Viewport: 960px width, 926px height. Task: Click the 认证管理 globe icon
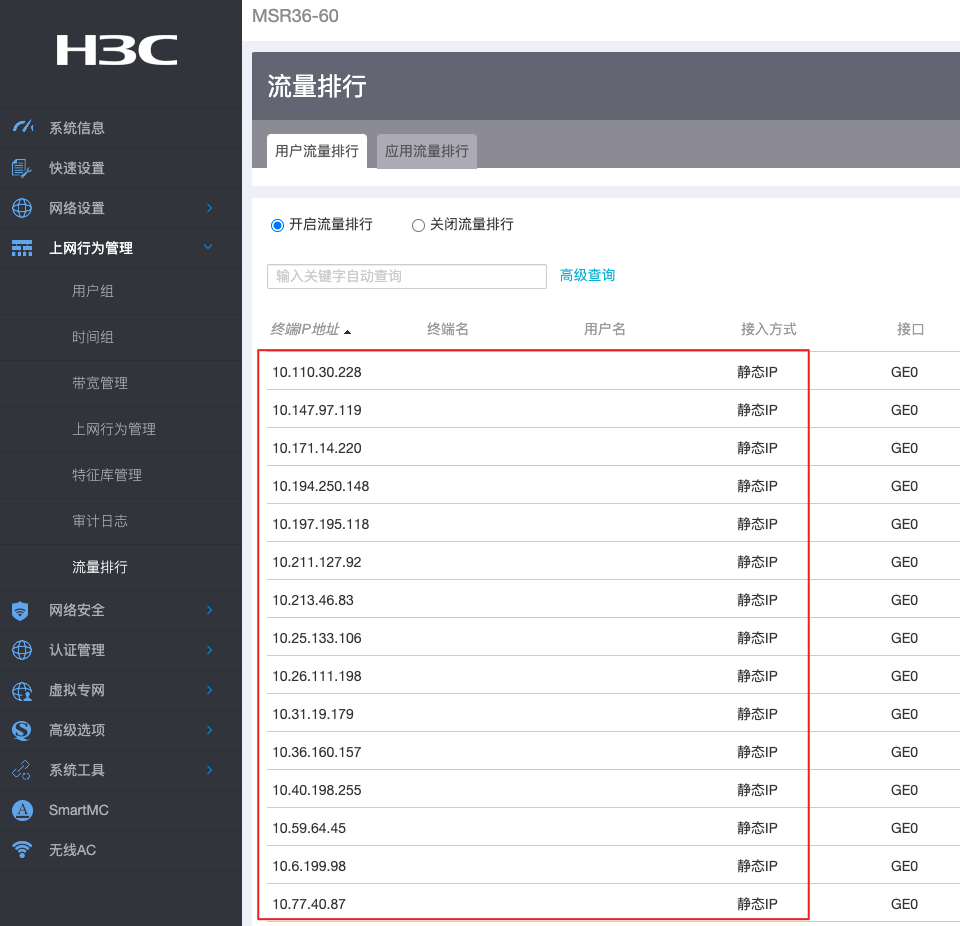[x=22, y=650]
